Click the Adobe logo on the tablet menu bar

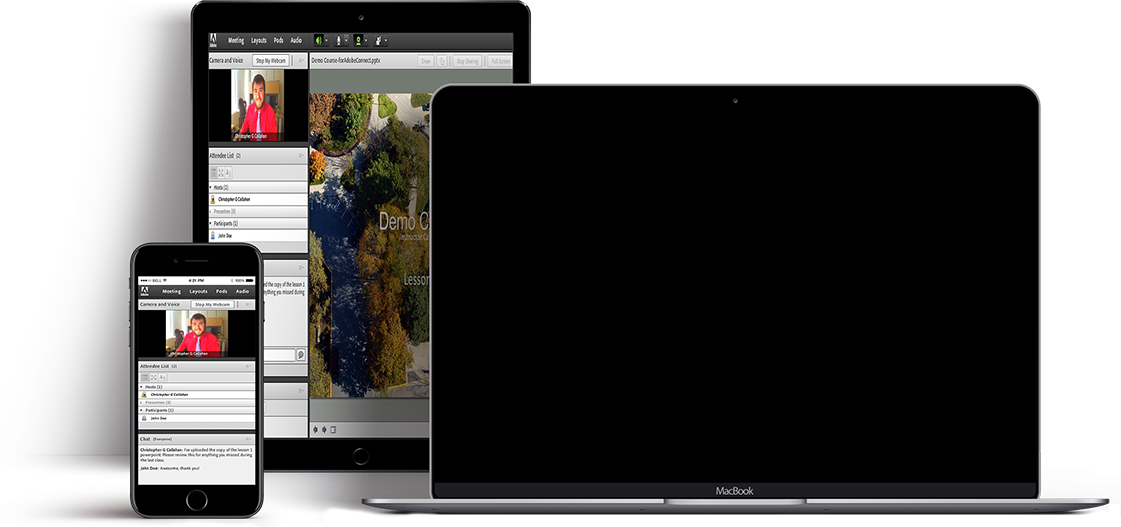point(214,41)
